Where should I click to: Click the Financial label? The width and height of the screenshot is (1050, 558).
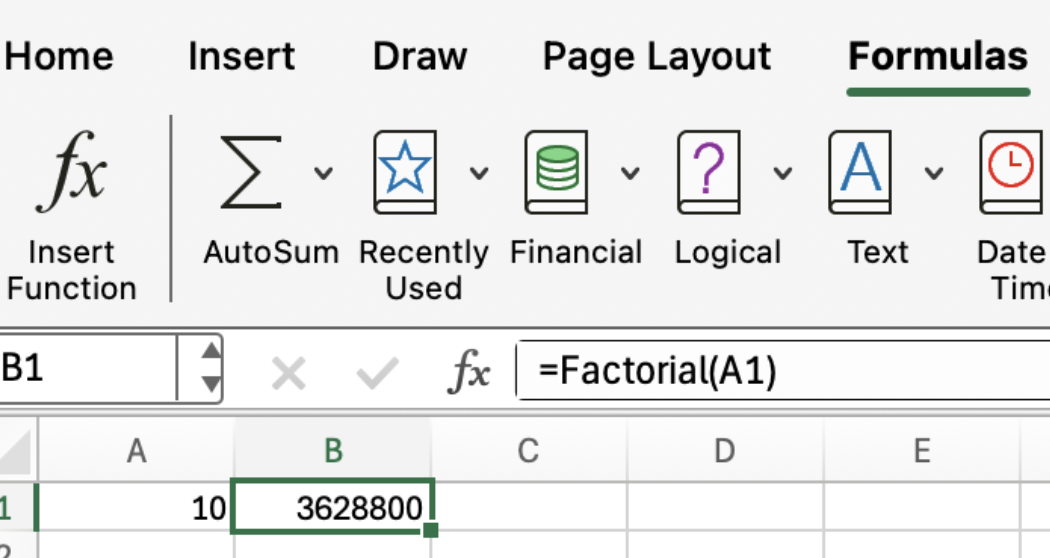pyautogui.click(x=576, y=253)
